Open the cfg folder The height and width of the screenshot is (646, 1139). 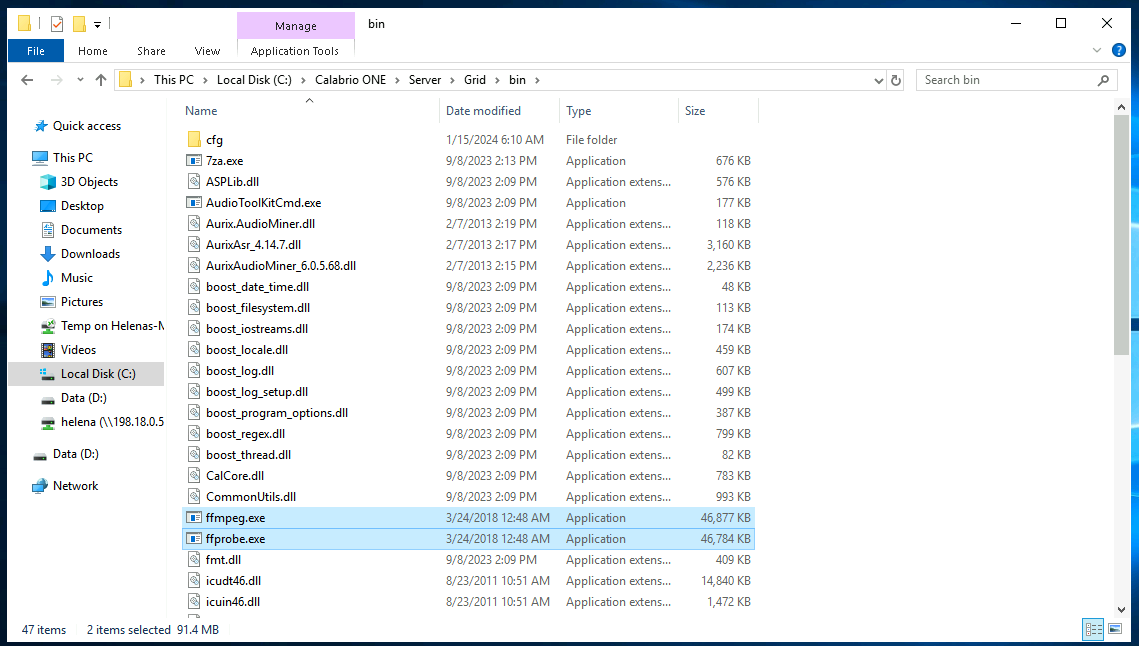214,140
